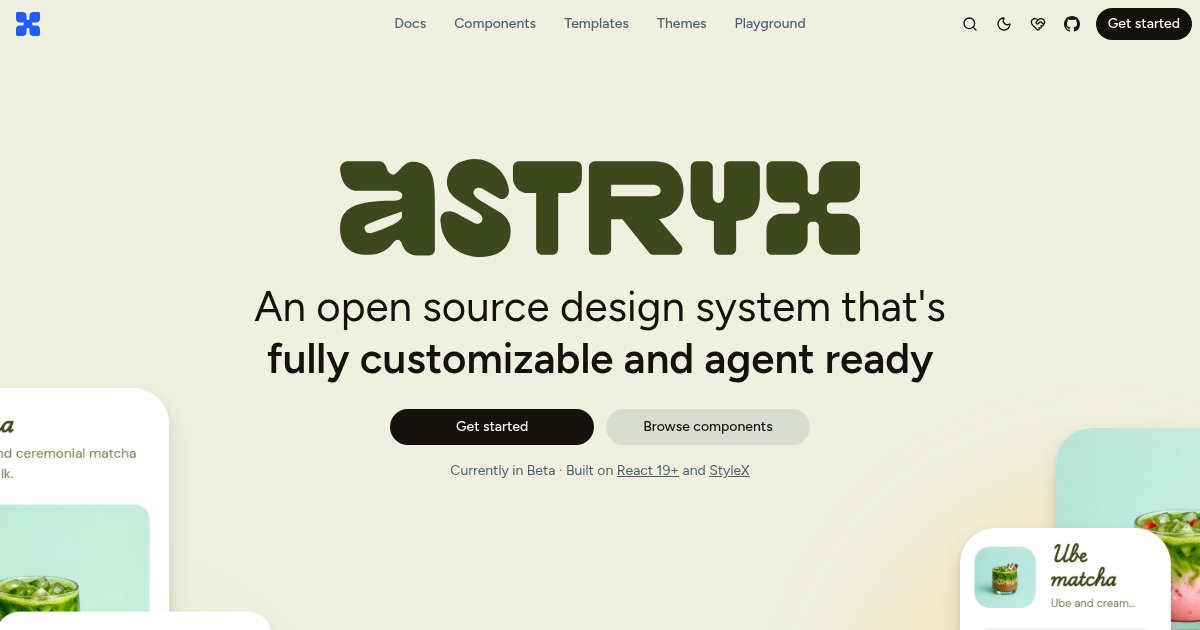Click the hero Get started button
The width and height of the screenshot is (1200, 630).
(492, 427)
